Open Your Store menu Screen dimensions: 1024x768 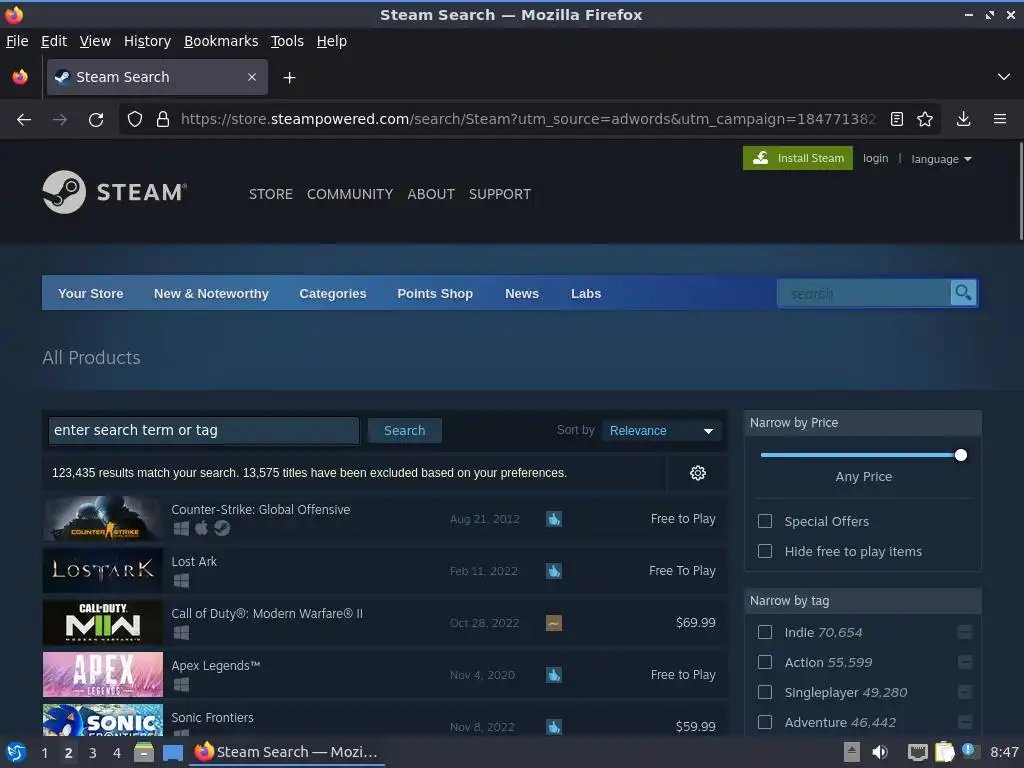point(90,293)
